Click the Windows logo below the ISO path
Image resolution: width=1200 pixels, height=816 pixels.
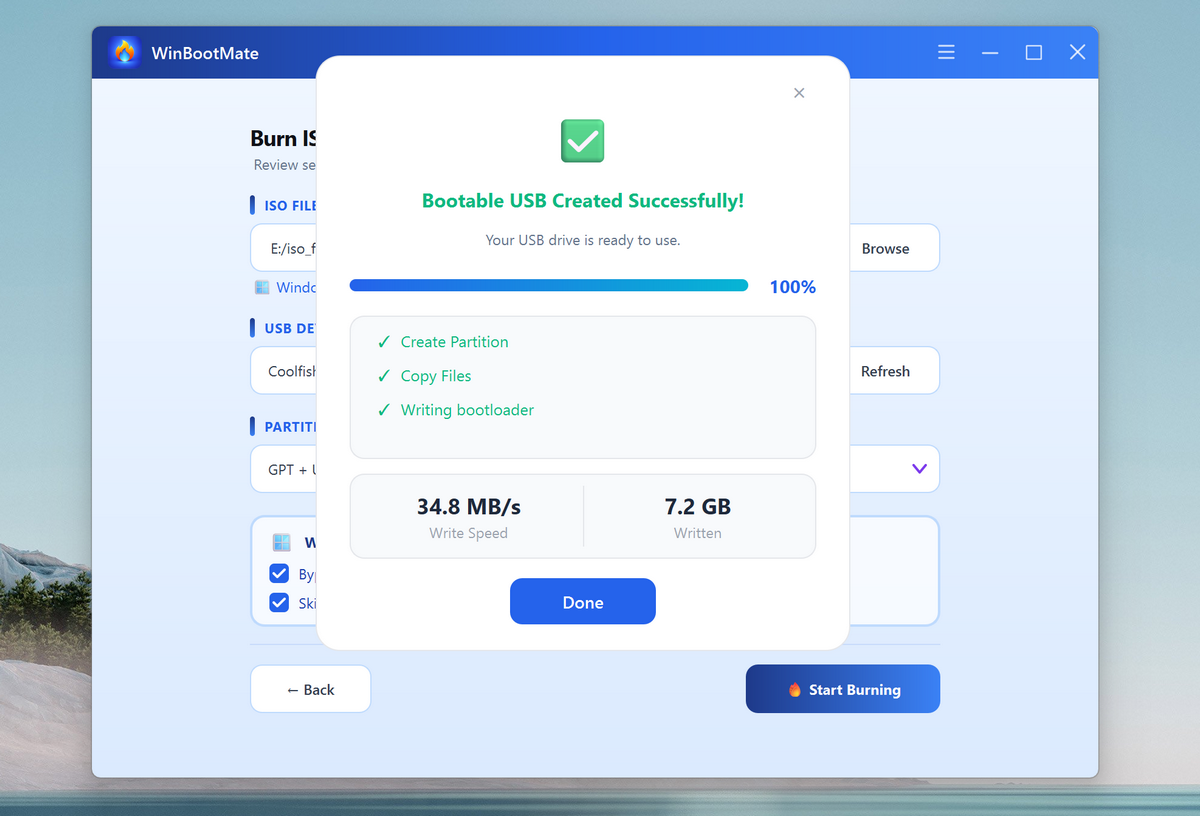(262, 287)
